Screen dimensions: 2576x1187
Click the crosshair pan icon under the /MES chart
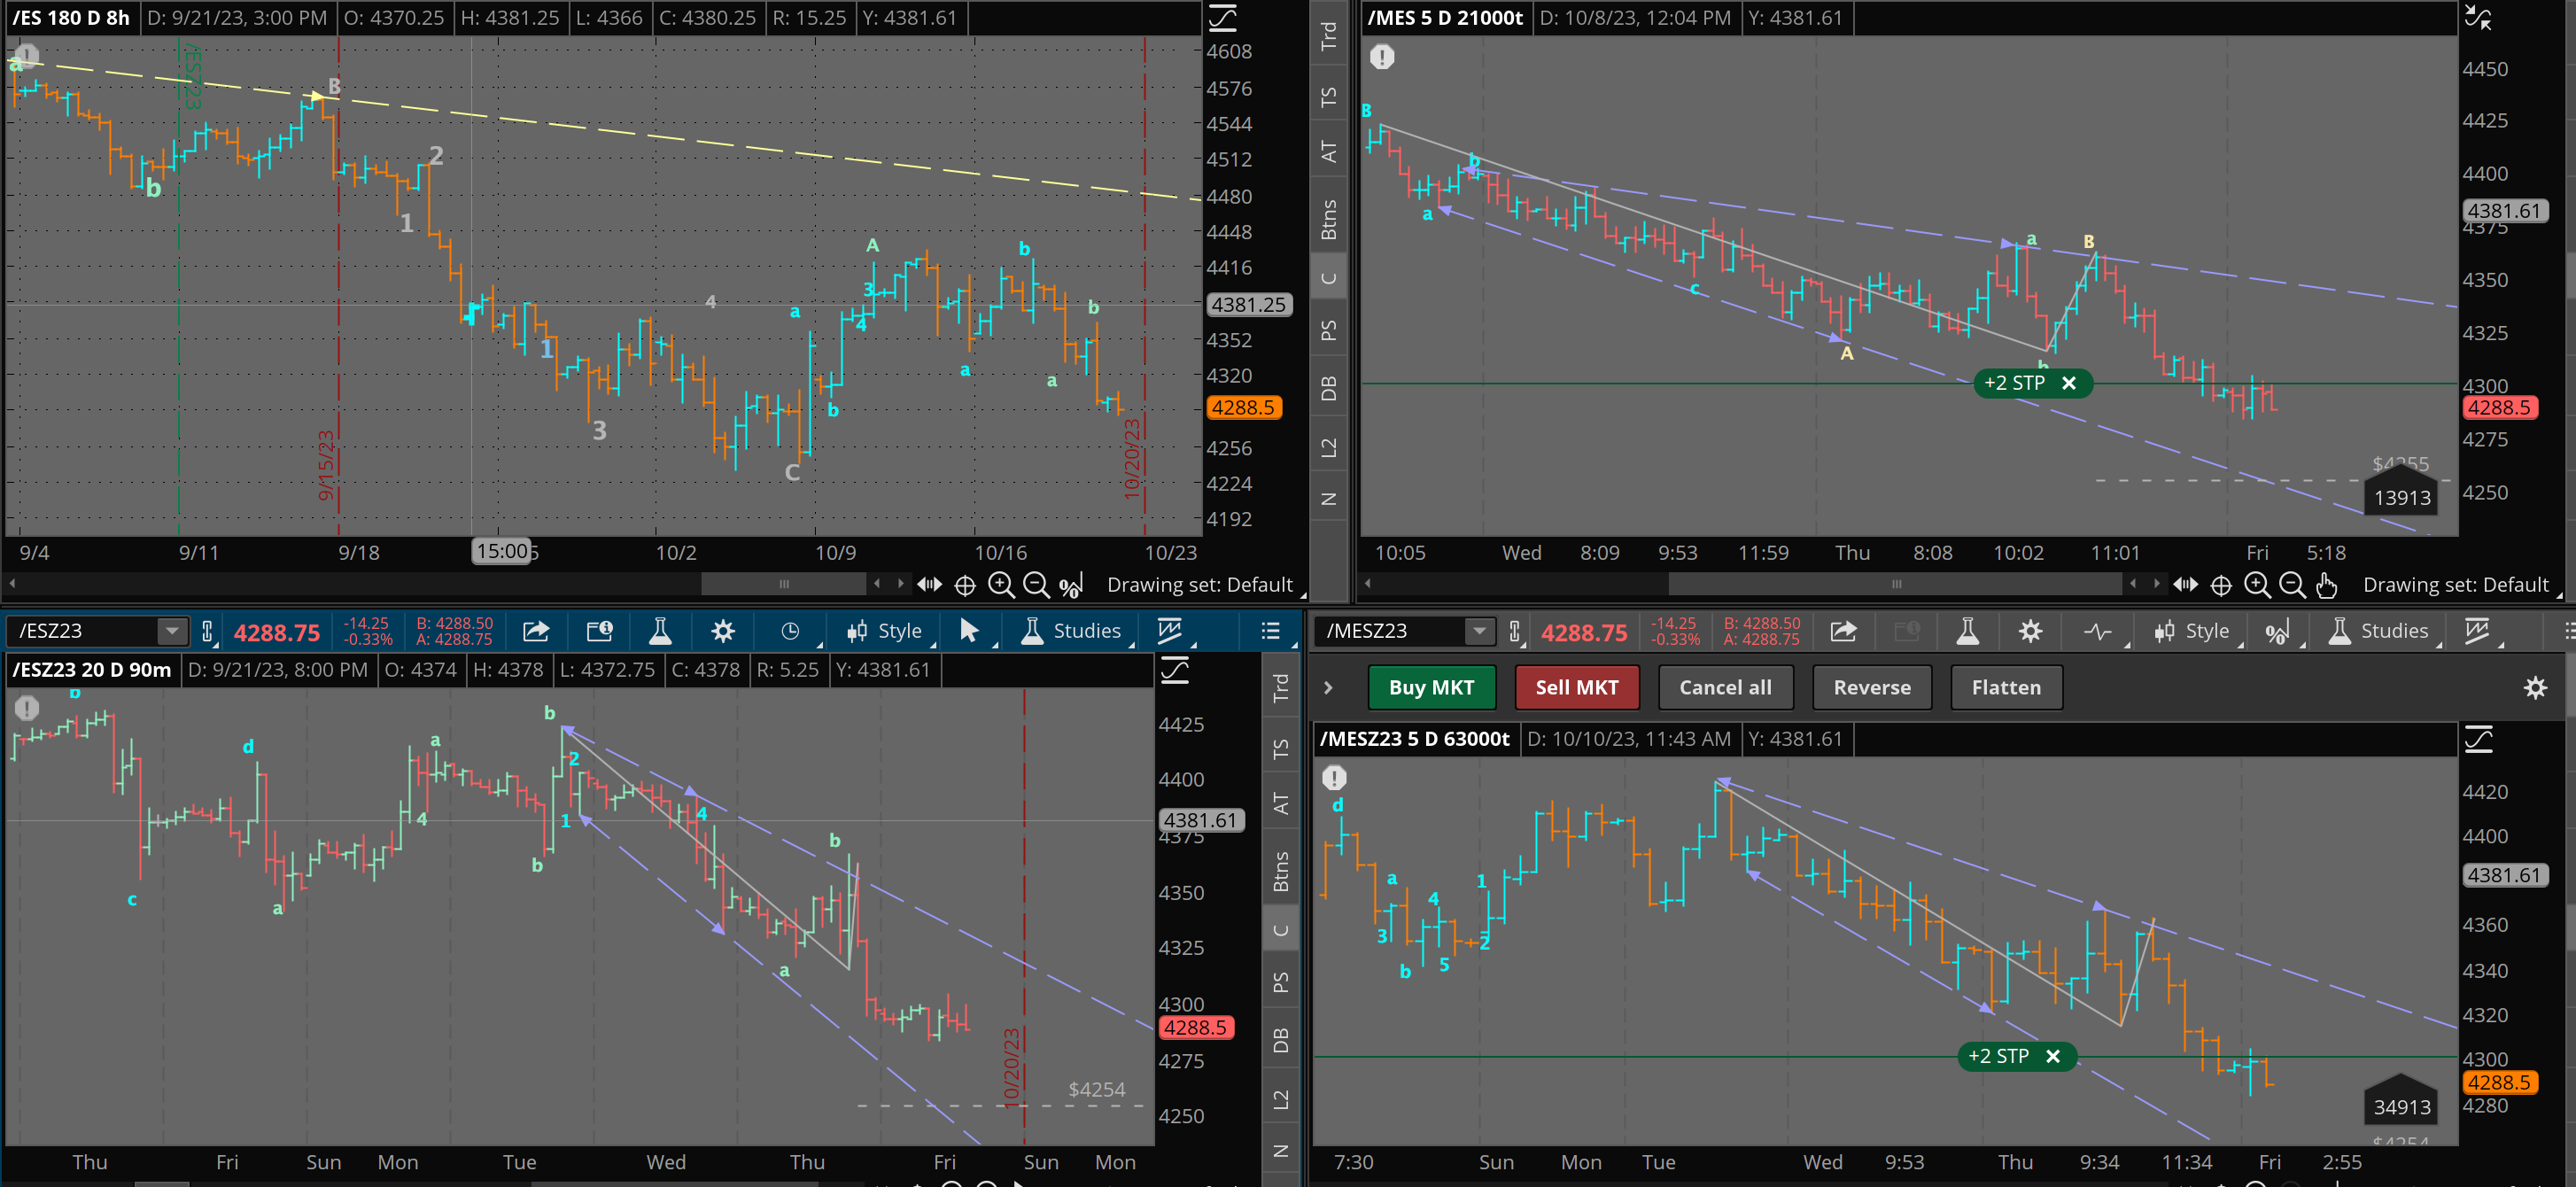2221,585
